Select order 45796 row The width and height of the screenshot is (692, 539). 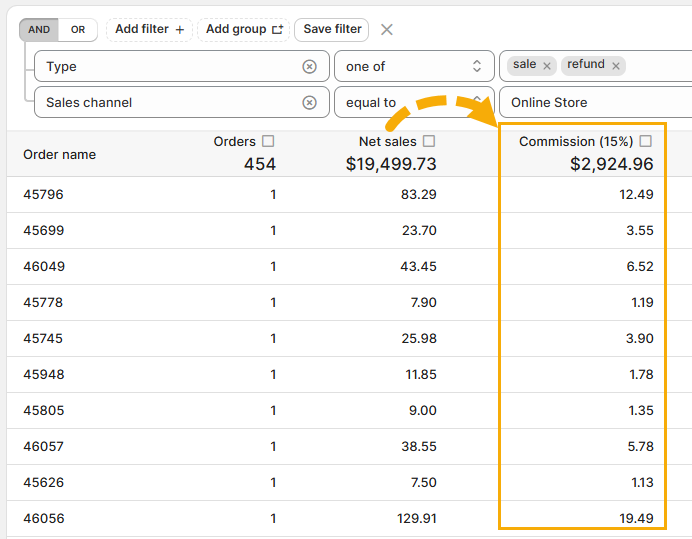43,195
